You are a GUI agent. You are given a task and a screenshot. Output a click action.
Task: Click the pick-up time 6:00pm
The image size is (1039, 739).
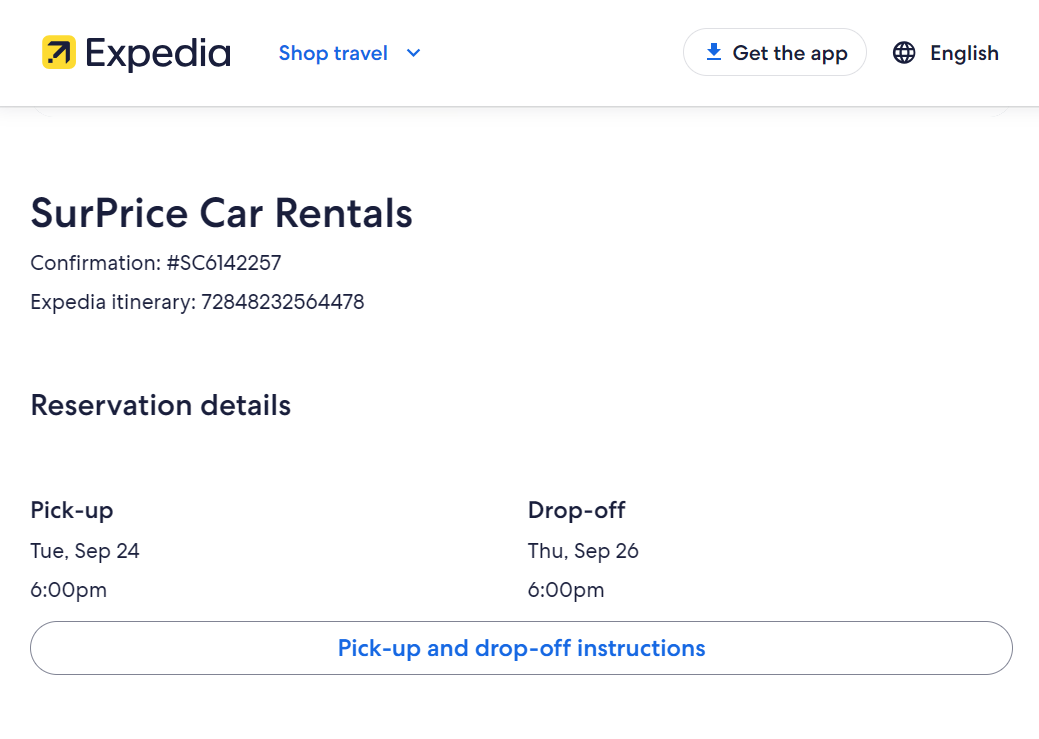click(x=68, y=590)
